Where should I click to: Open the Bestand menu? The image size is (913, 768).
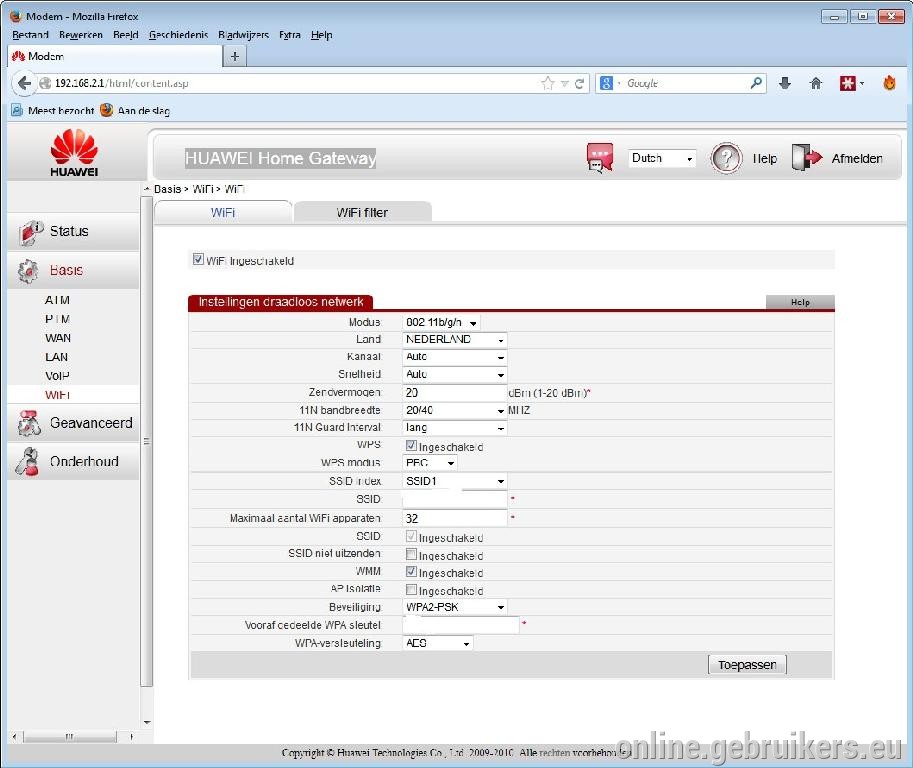(x=30, y=35)
